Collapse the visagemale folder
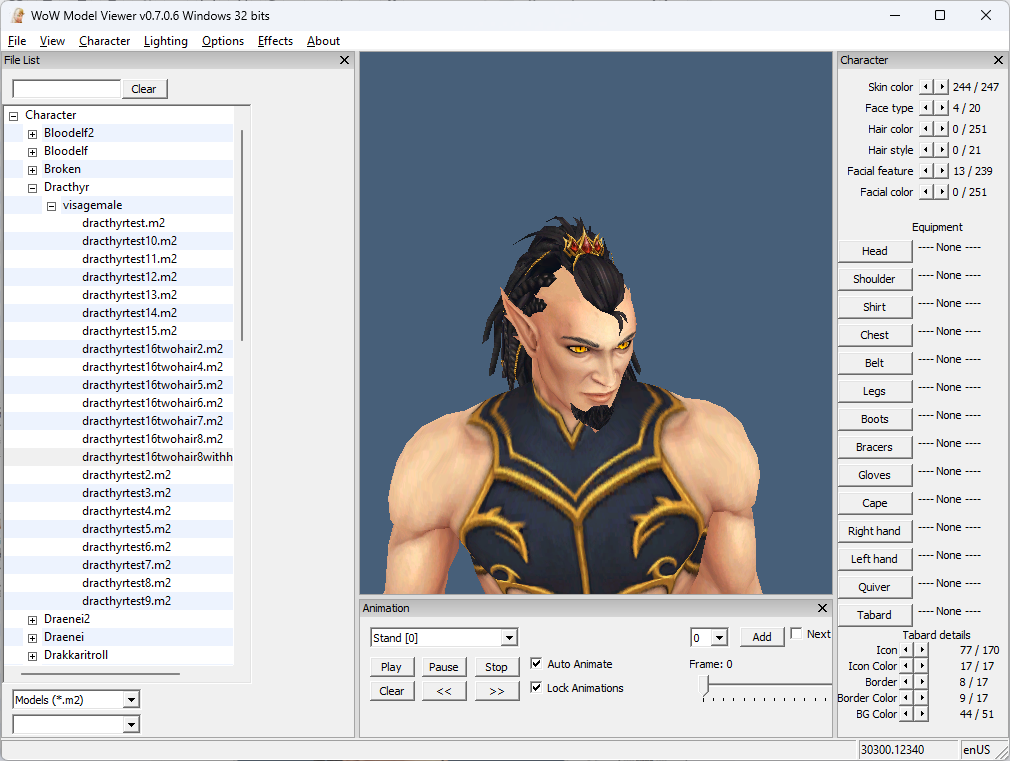Image resolution: width=1010 pixels, height=761 pixels. click(52, 206)
